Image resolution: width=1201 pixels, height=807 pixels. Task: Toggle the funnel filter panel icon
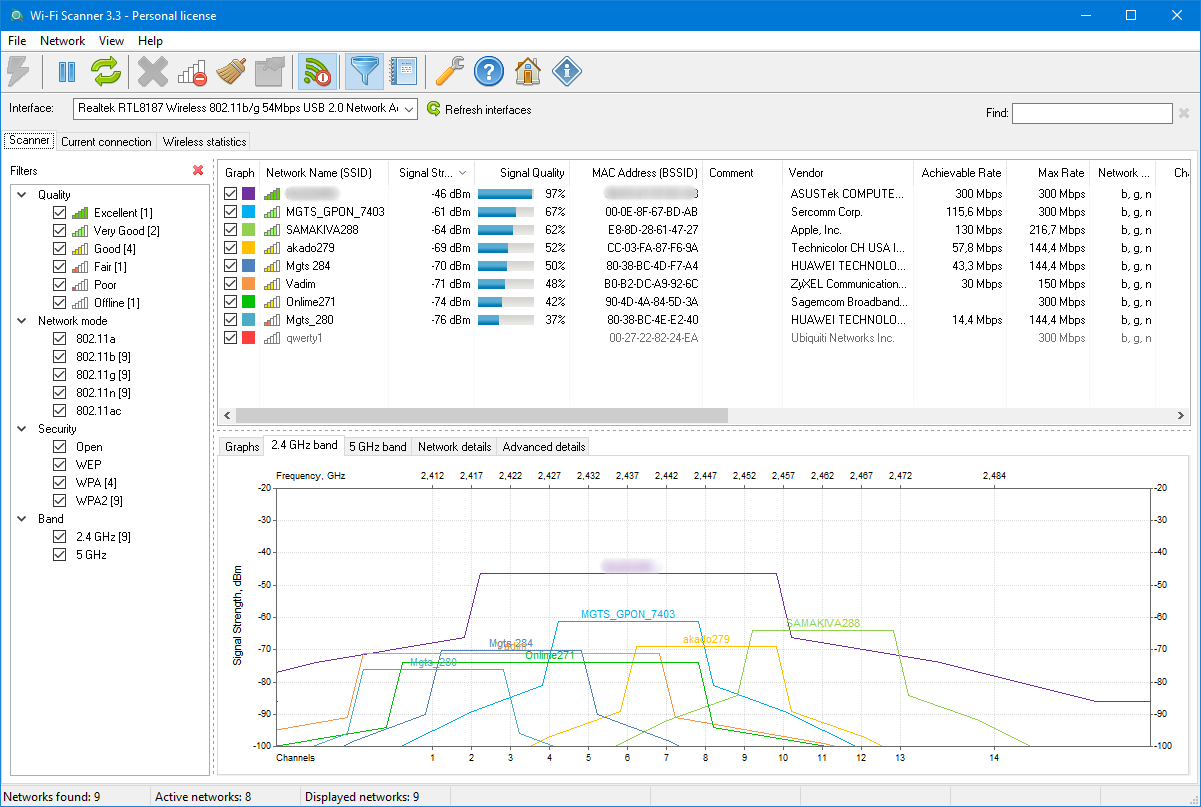point(364,71)
